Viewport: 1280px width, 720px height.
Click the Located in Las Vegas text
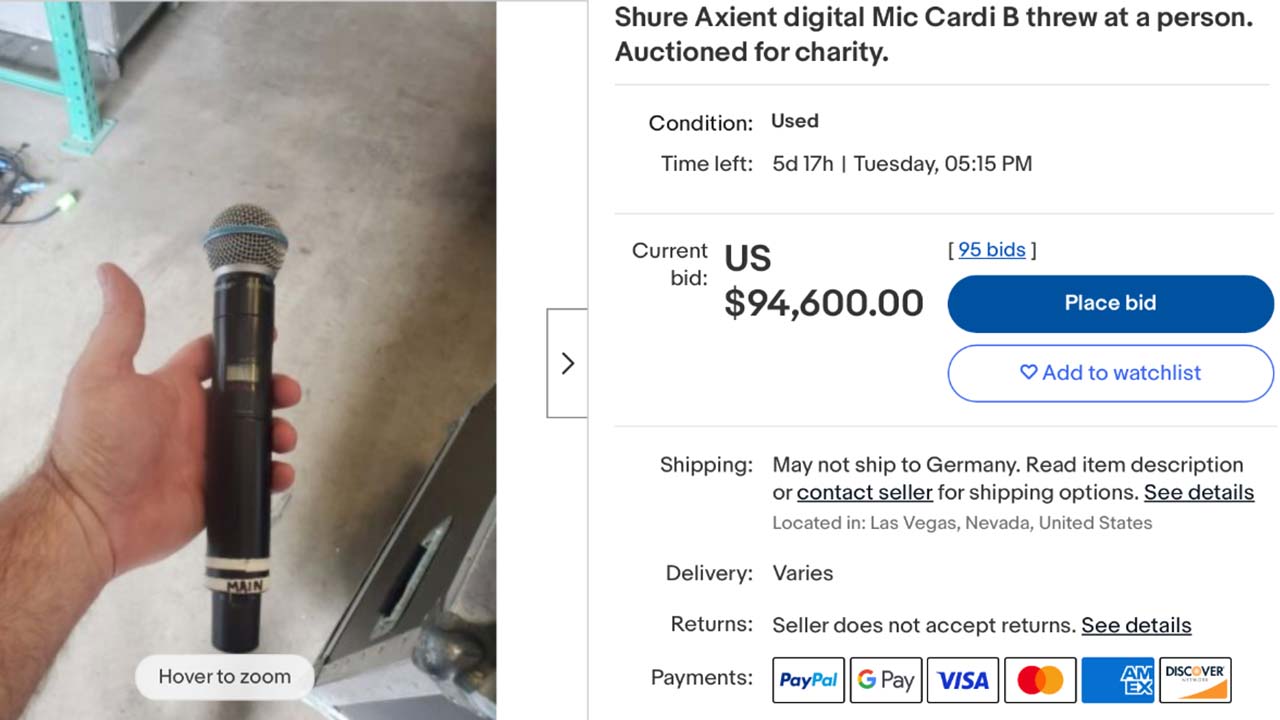click(x=961, y=523)
